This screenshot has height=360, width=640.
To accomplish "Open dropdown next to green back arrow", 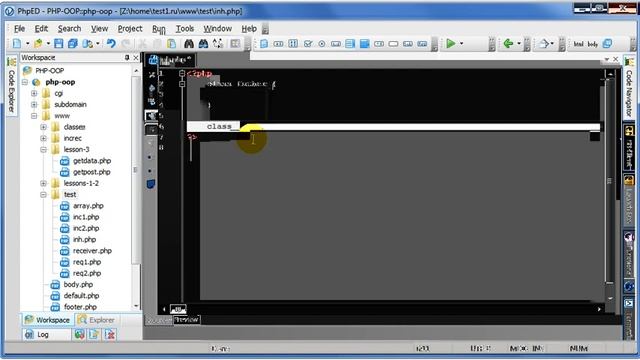I will (519, 43).
